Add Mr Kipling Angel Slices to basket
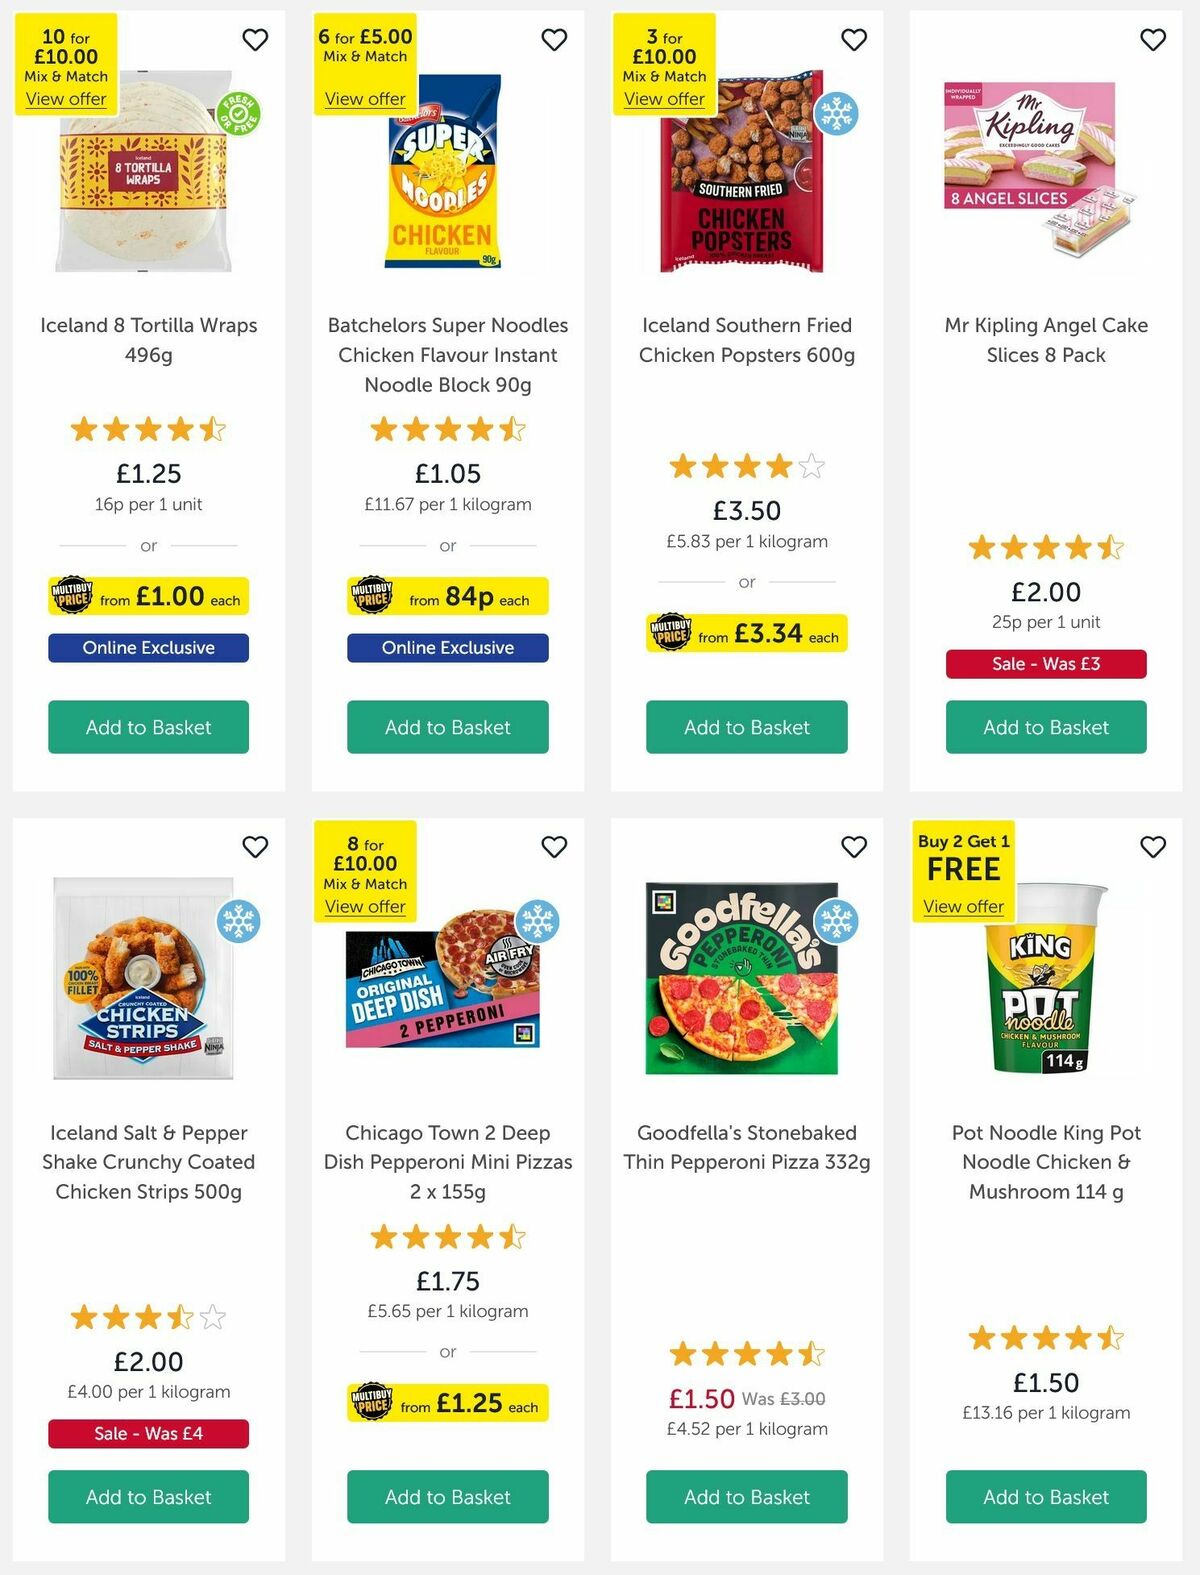The image size is (1200, 1575). pyautogui.click(x=1046, y=727)
